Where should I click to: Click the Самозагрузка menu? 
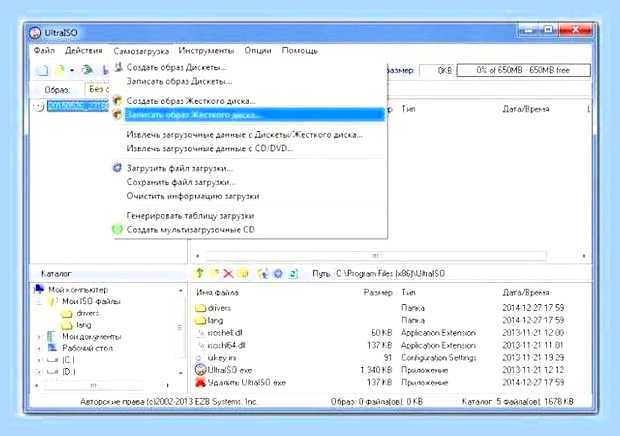pyautogui.click(x=141, y=51)
